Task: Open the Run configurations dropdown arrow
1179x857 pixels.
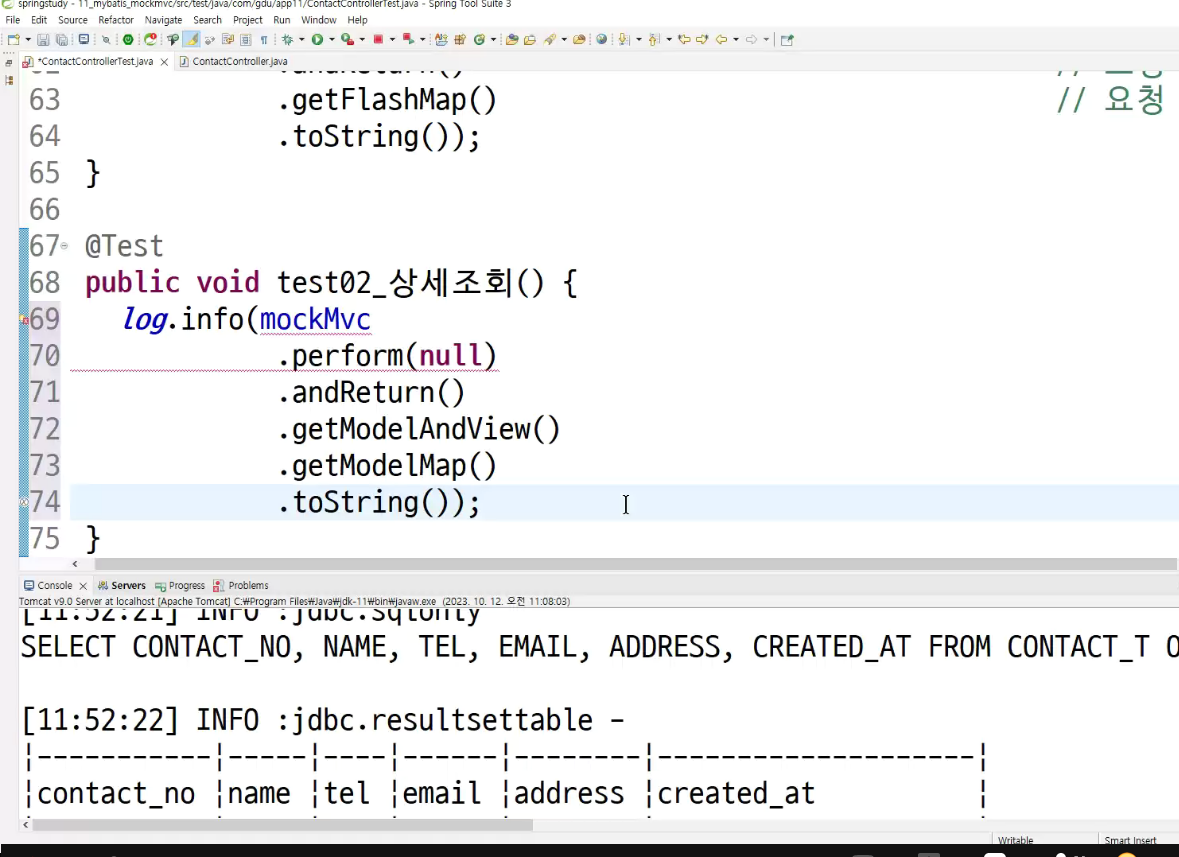Action: point(332,40)
